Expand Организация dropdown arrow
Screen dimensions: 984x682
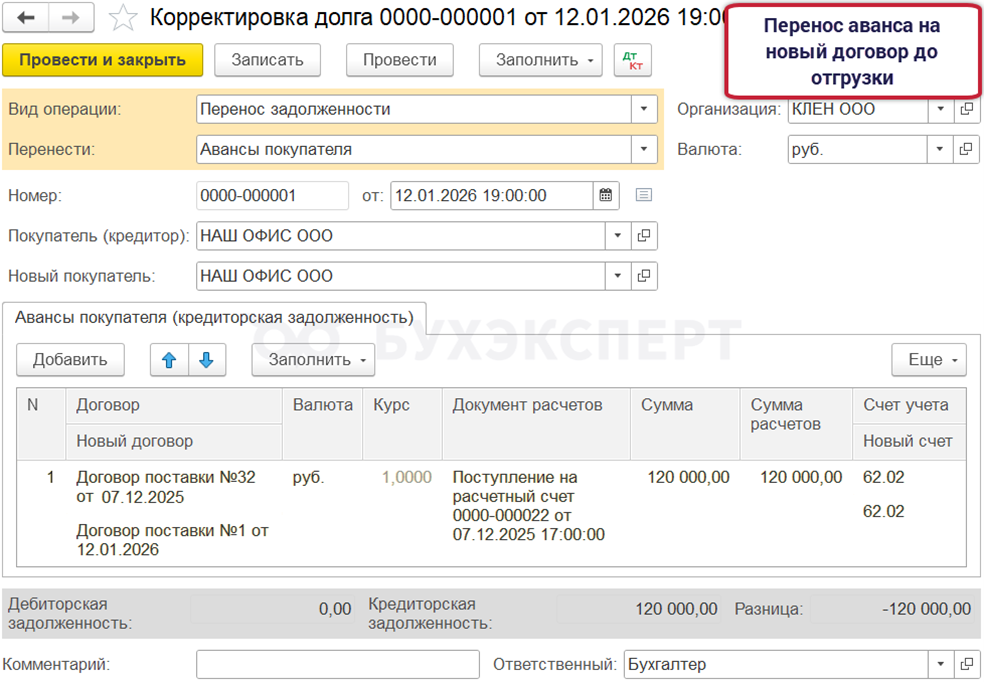click(940, 109)
